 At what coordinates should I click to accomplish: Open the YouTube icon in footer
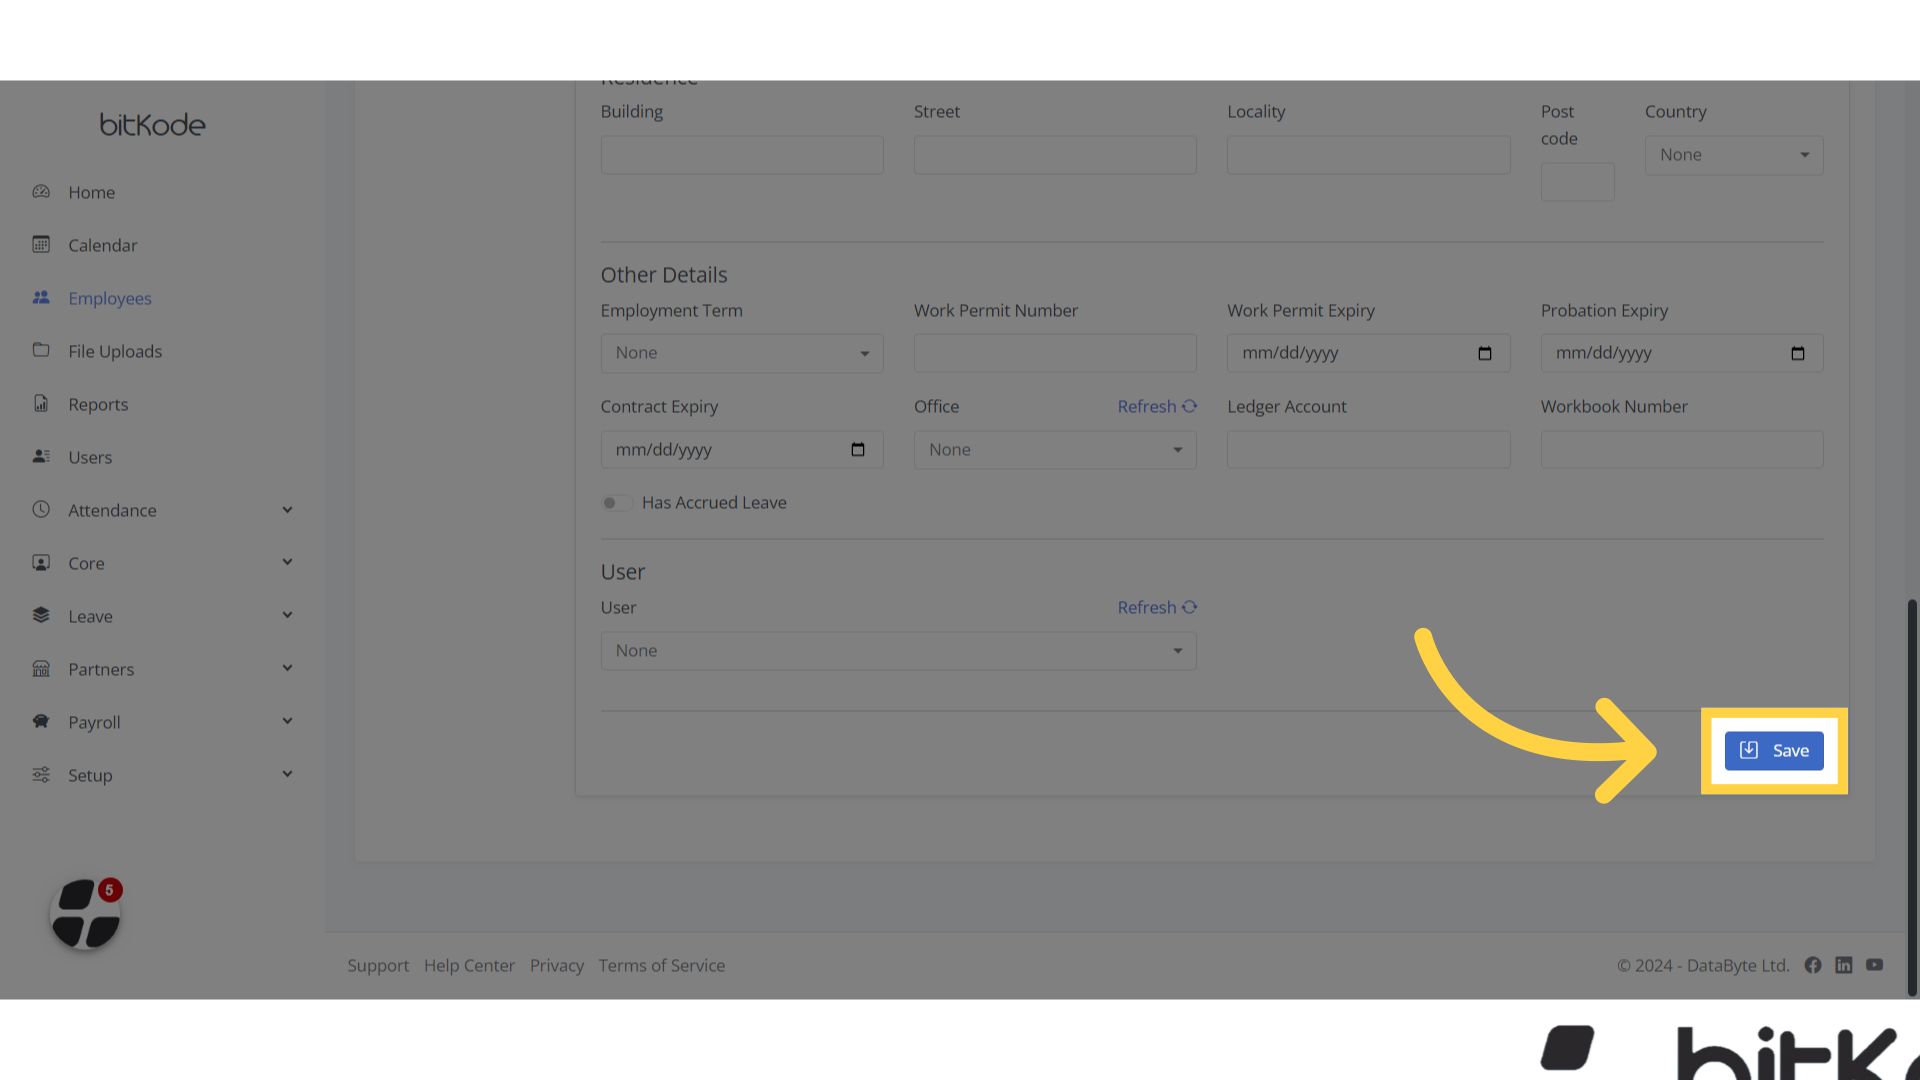(x=1875, y=965)
